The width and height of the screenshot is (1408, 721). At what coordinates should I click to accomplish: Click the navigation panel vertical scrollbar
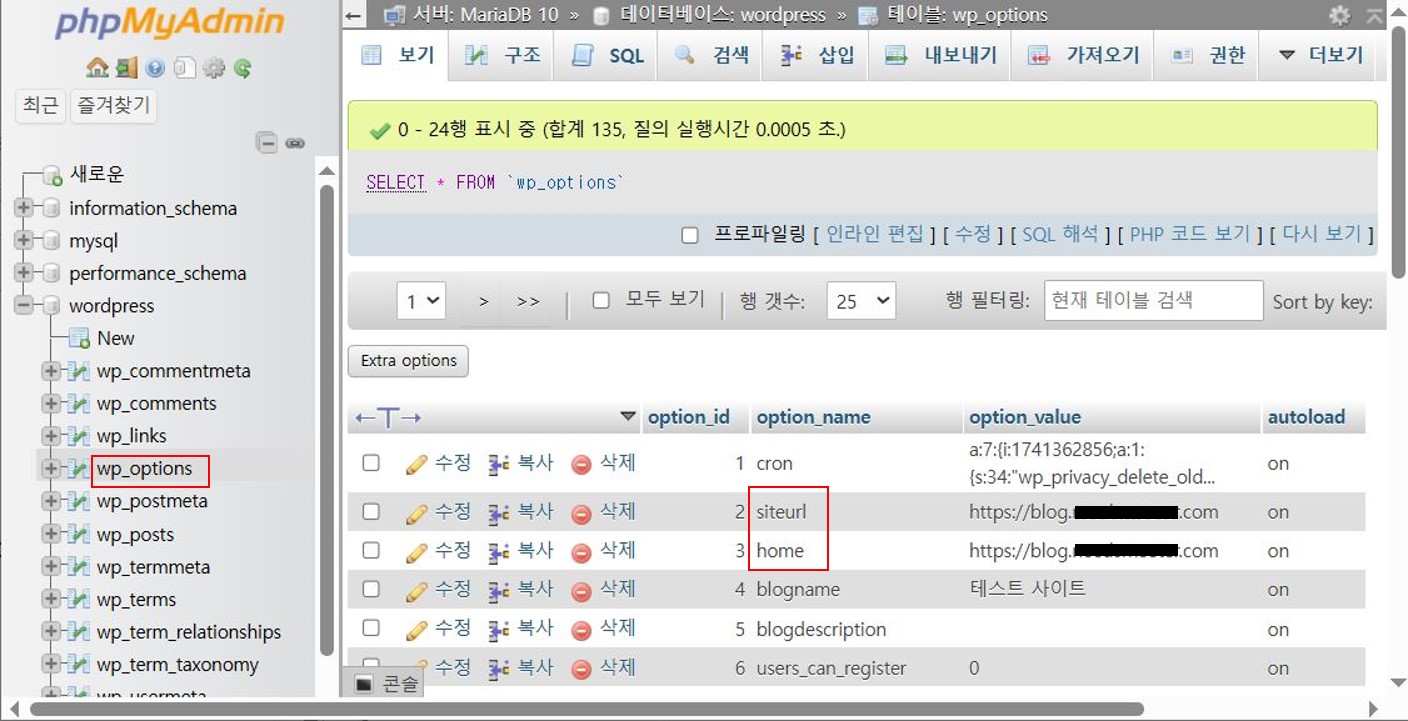(x=326, y=420)
